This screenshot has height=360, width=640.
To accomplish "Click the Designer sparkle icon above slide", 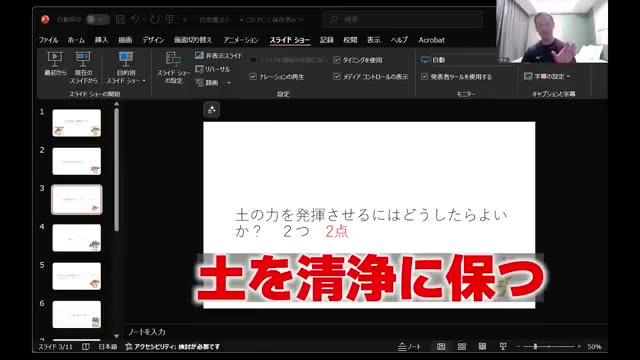I will click(x=211, y=110).
